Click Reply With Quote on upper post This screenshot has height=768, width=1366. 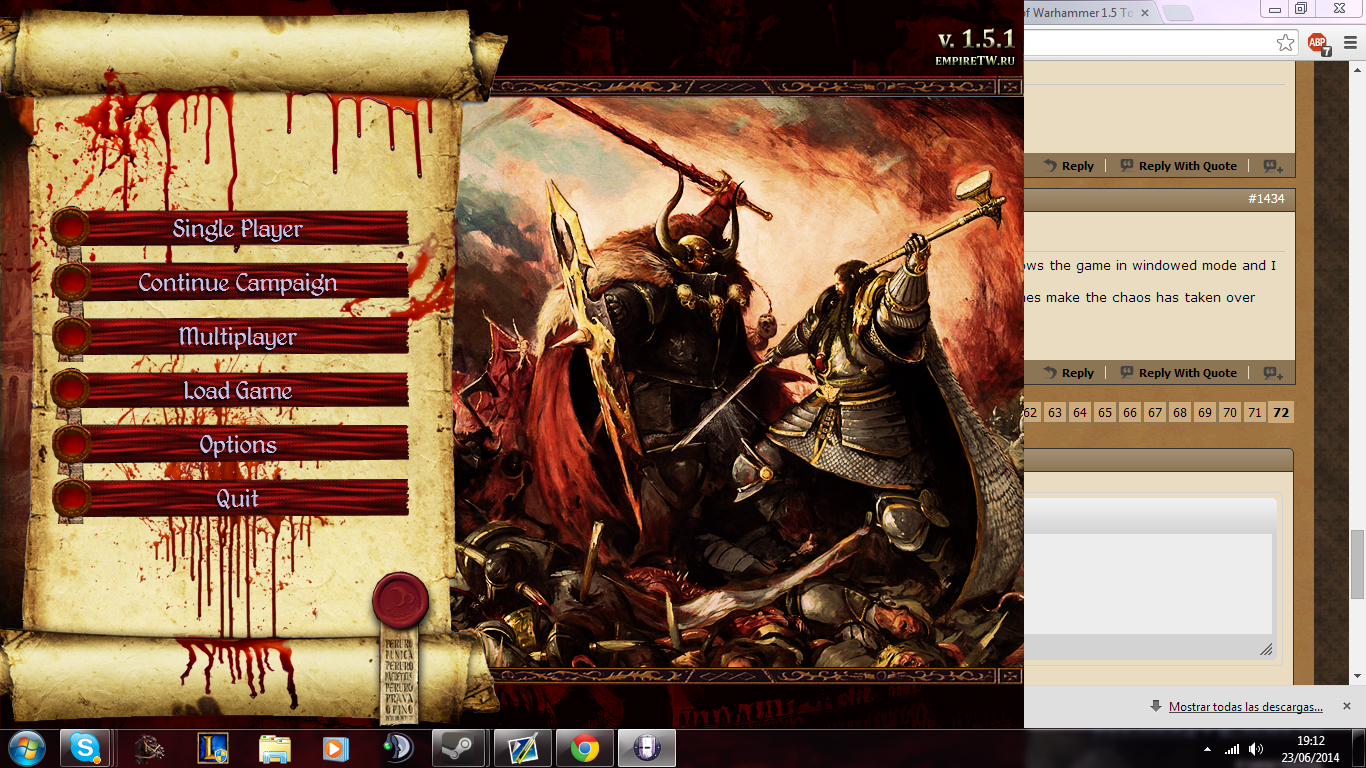click(1178, 166)
